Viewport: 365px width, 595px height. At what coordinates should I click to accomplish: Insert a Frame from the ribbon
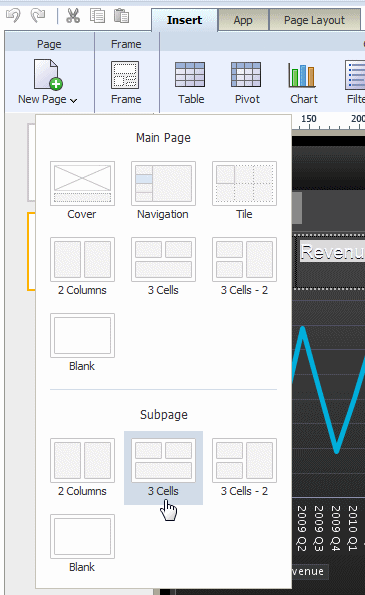pos(126,82)
